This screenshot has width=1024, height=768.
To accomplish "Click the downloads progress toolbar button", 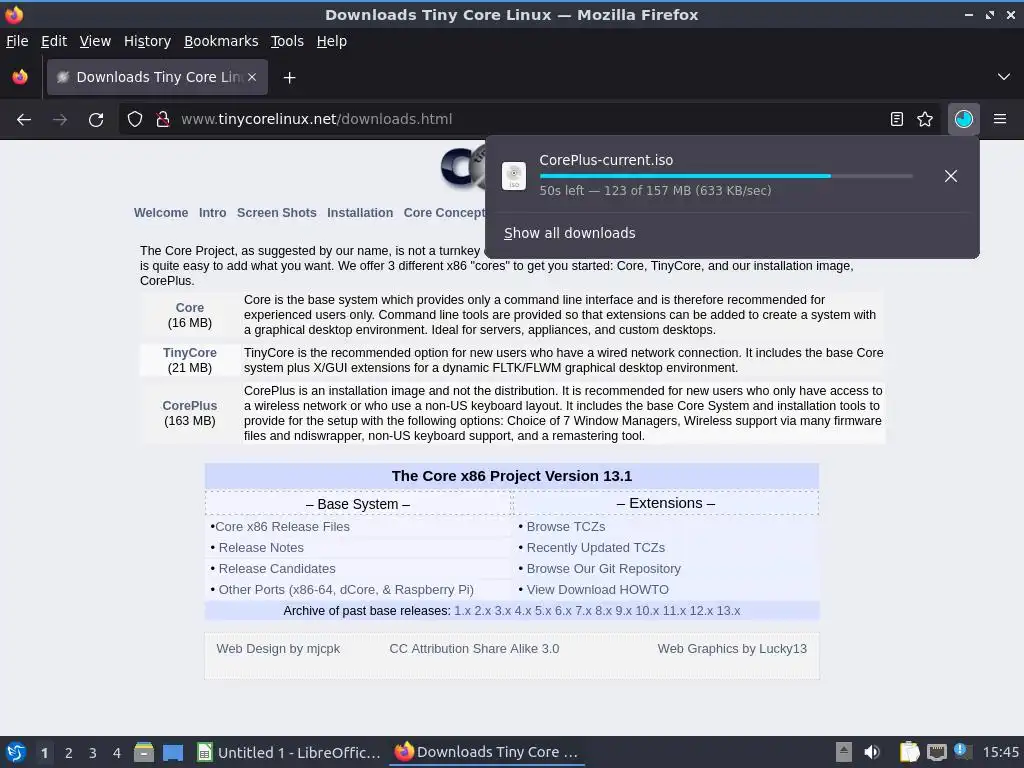I will tap(963, 120).
